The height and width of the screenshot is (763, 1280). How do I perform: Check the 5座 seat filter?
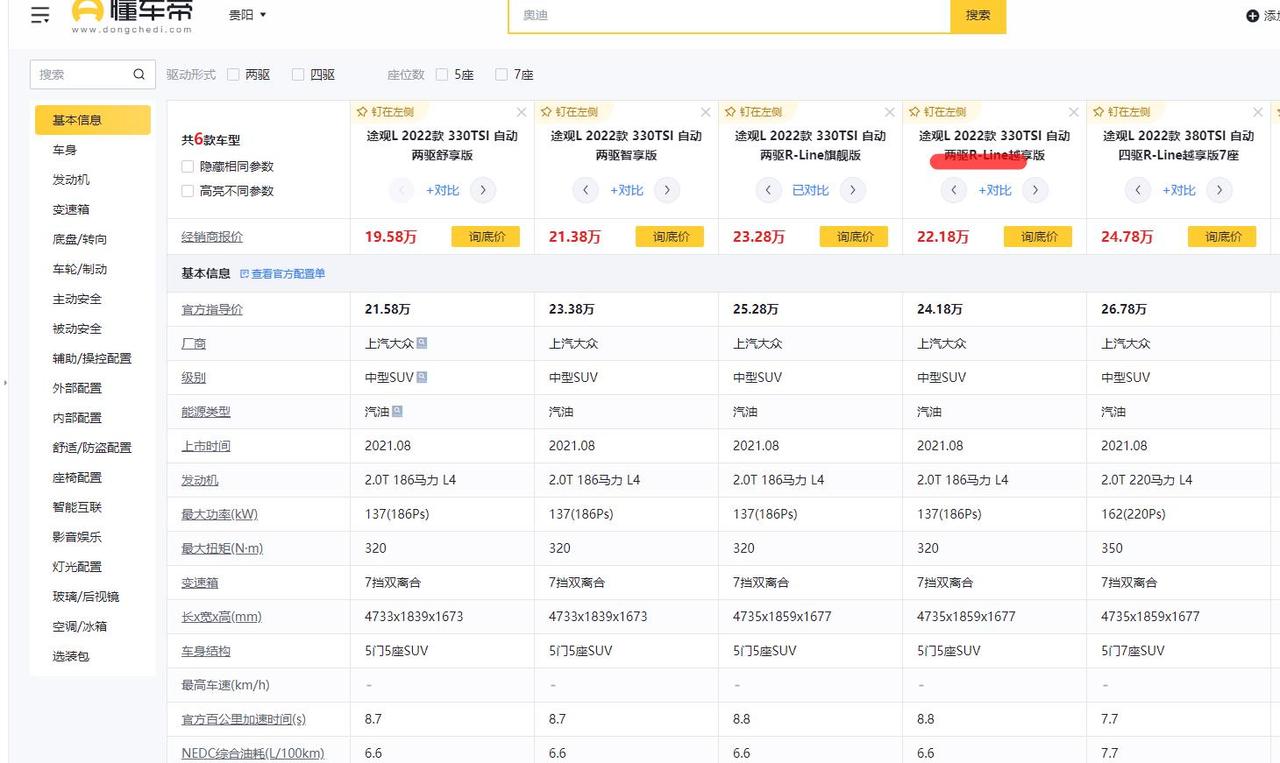(x=442, y=75)
